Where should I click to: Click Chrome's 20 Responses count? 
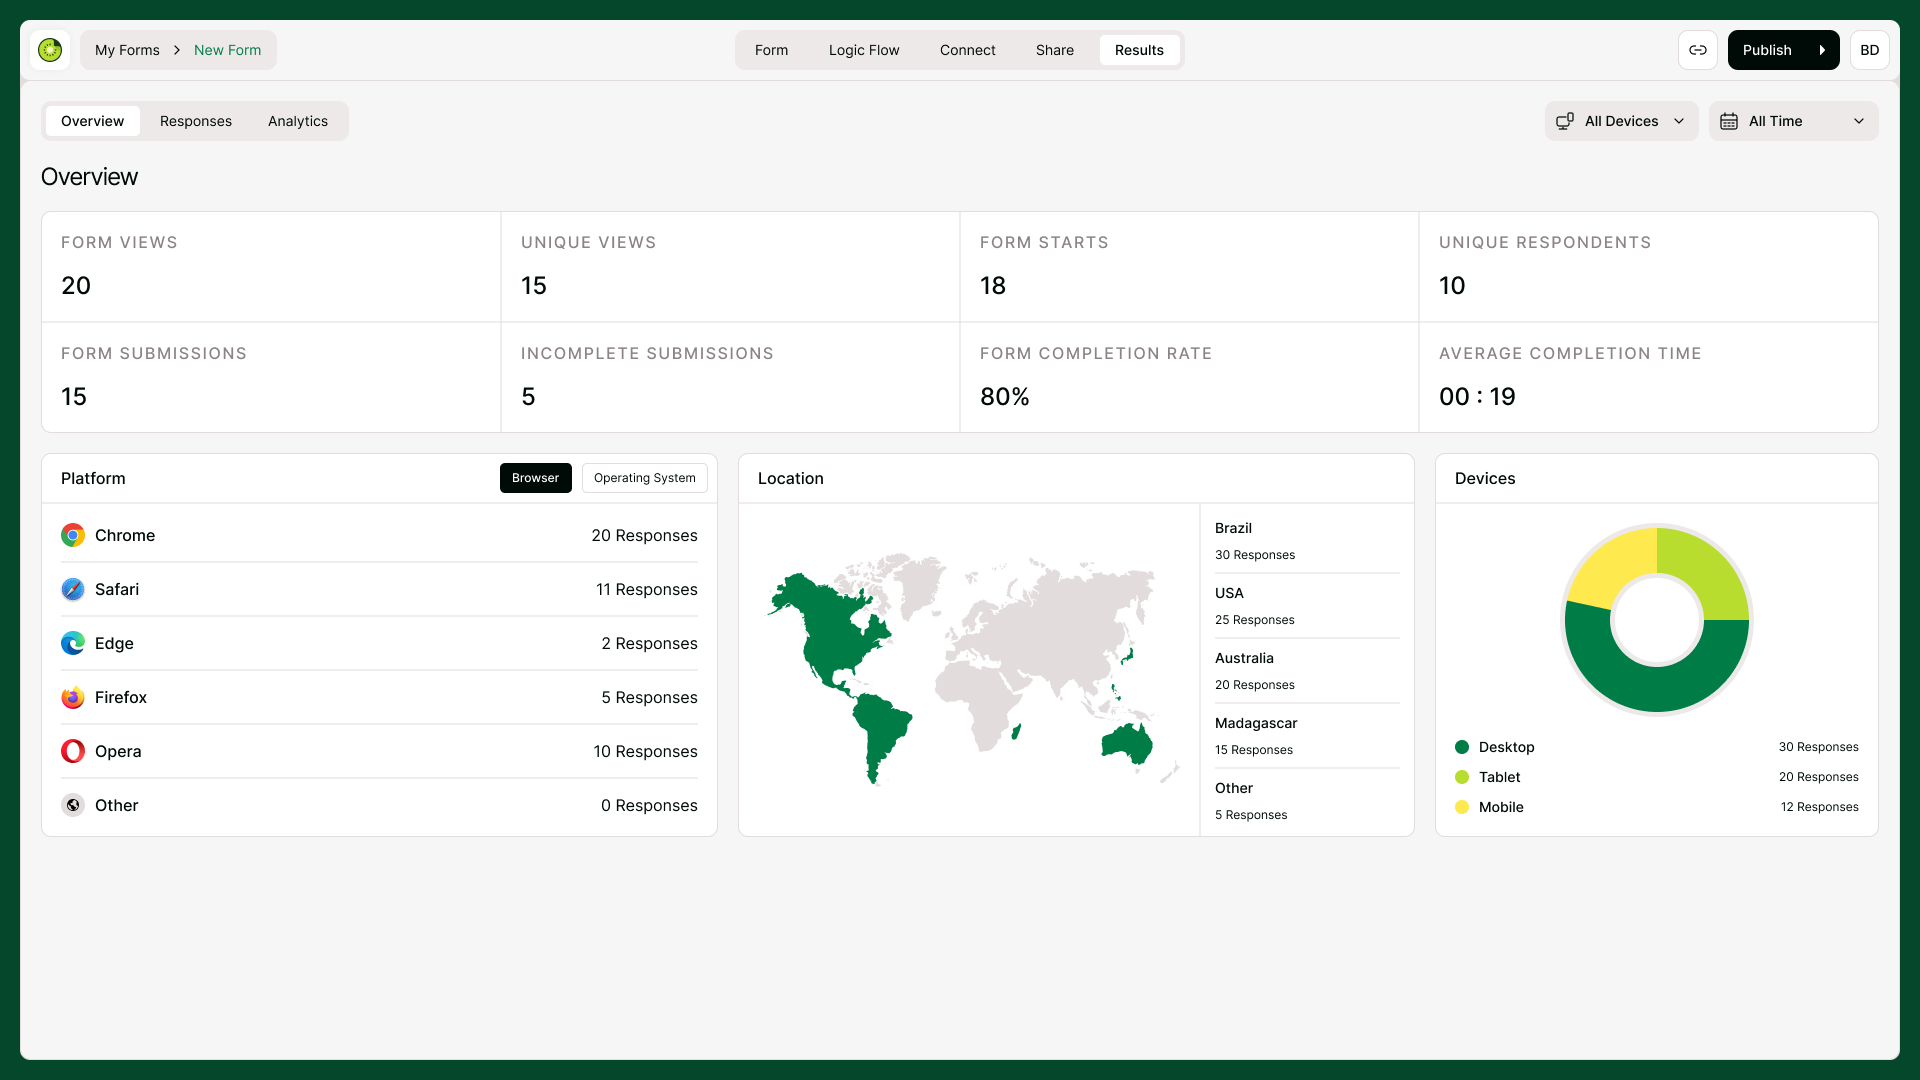[644, 535]
